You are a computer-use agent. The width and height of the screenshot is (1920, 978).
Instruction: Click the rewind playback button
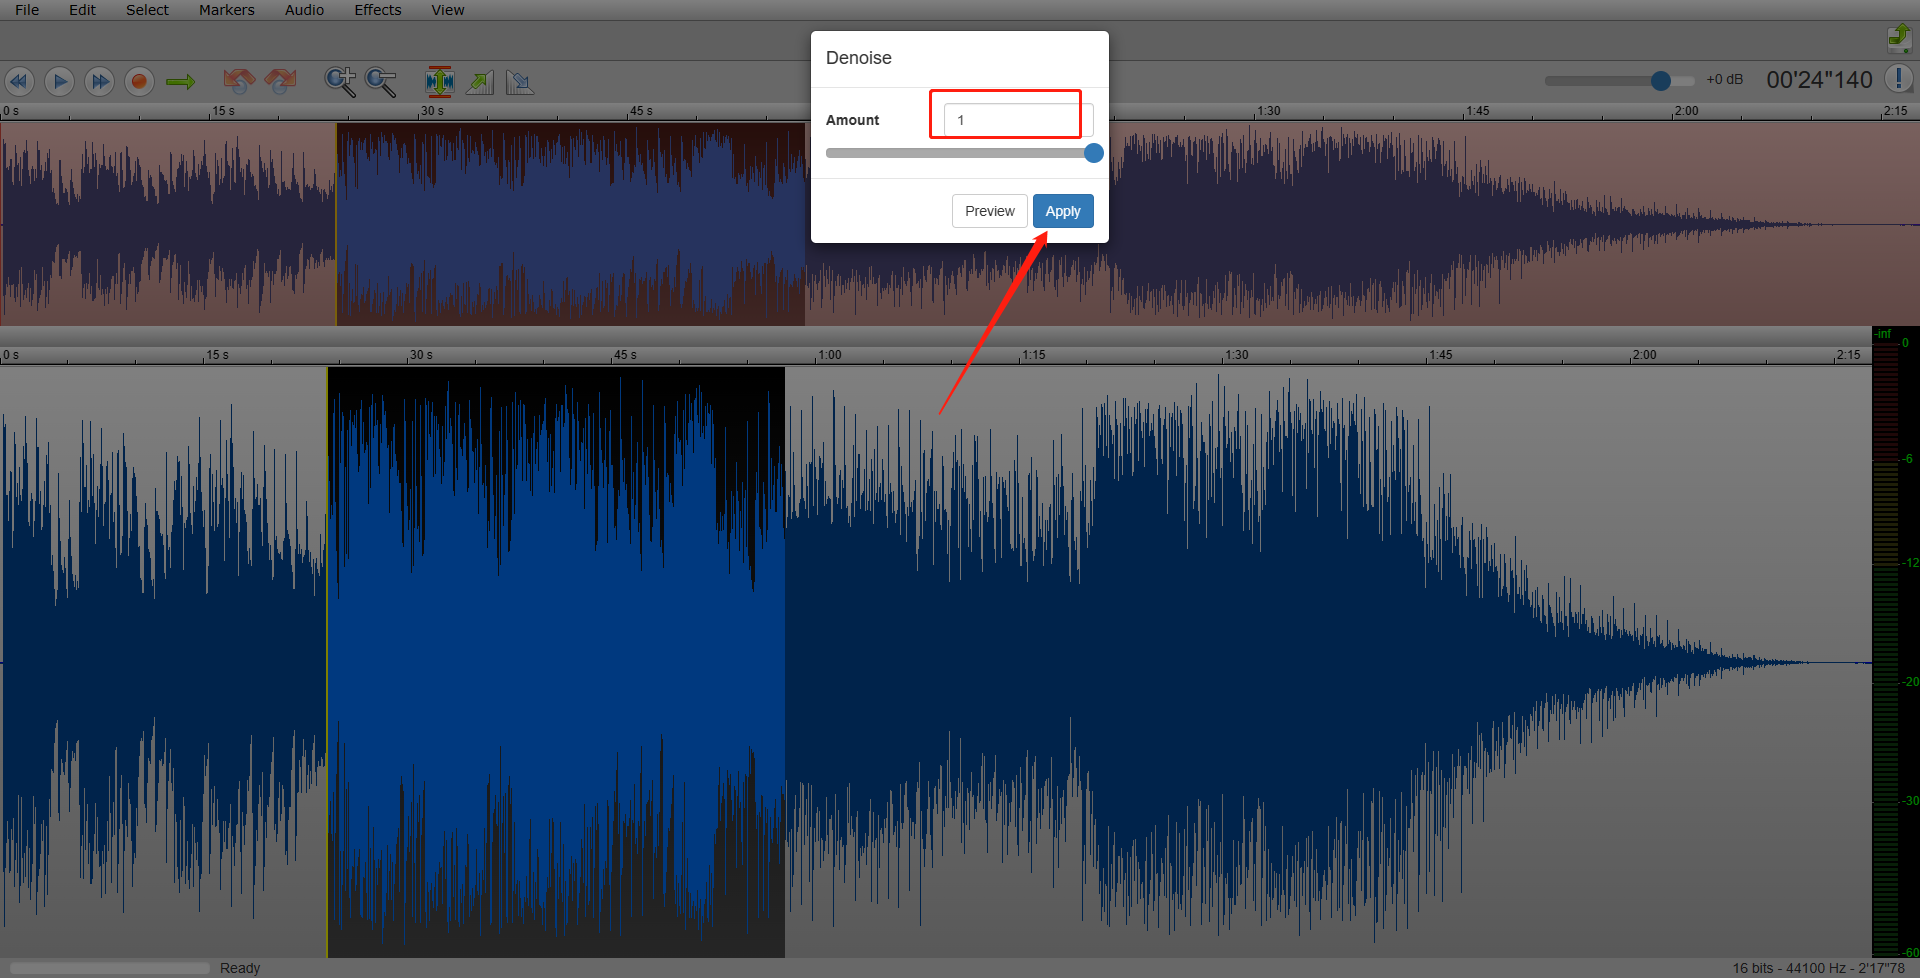click(19, 81)
